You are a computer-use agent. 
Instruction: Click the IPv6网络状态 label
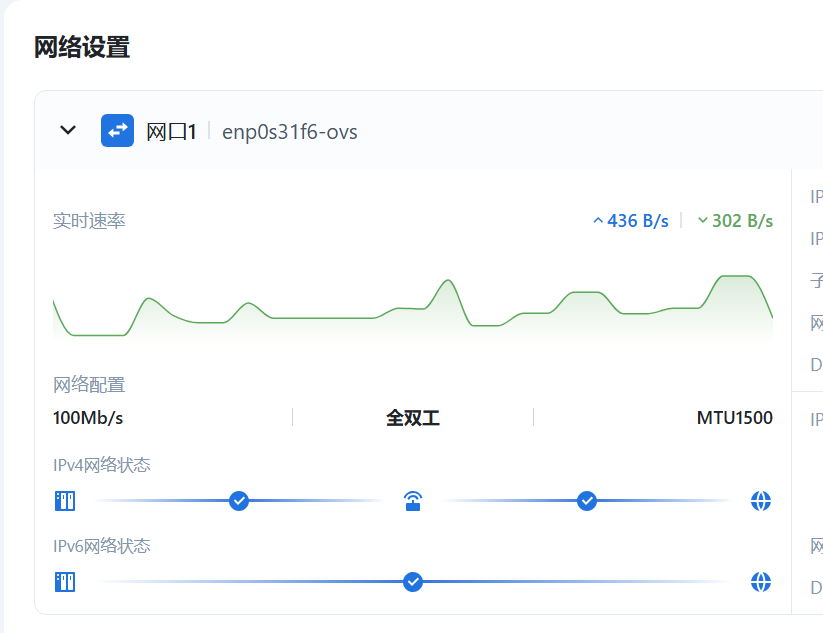click(x=102, y=546)
